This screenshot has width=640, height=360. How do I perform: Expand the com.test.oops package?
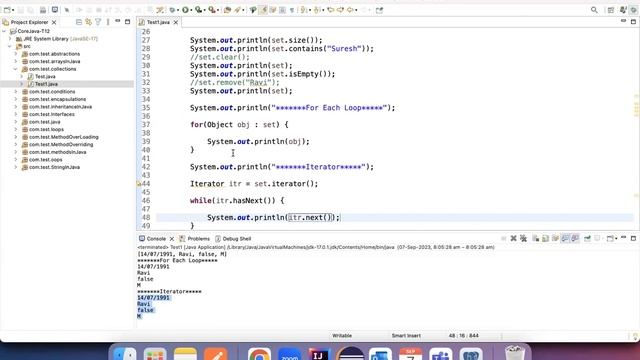16,160
